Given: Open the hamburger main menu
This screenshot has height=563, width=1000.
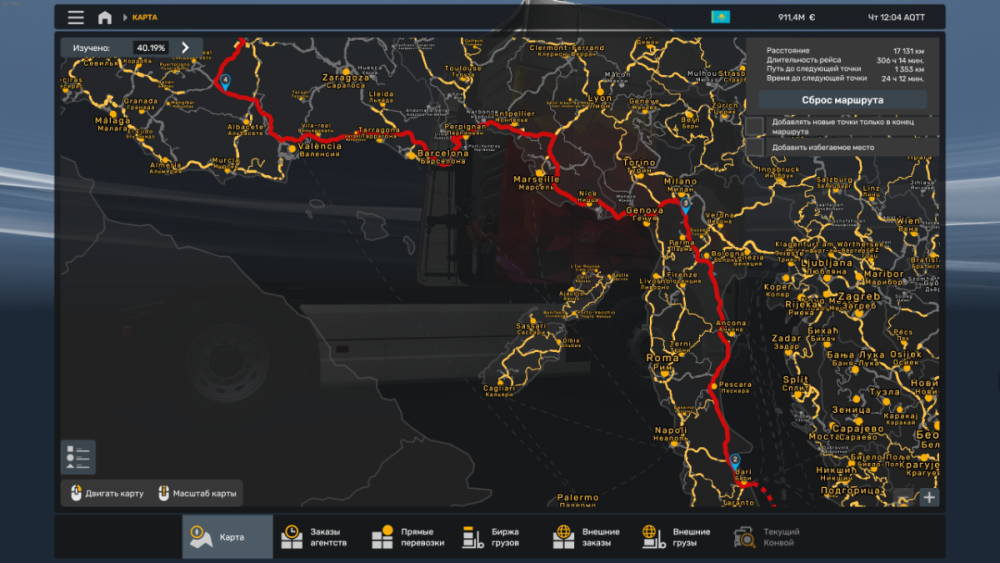Looking at the screenshot, I should coord(76,17).
